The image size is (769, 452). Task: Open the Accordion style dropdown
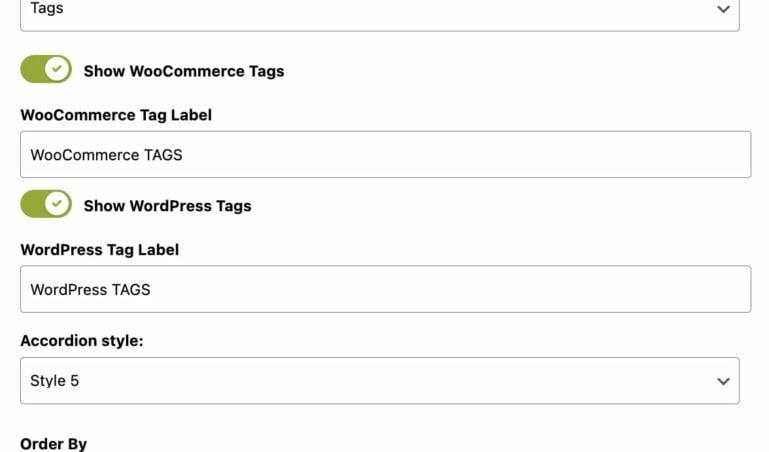[x=380, y=381]
